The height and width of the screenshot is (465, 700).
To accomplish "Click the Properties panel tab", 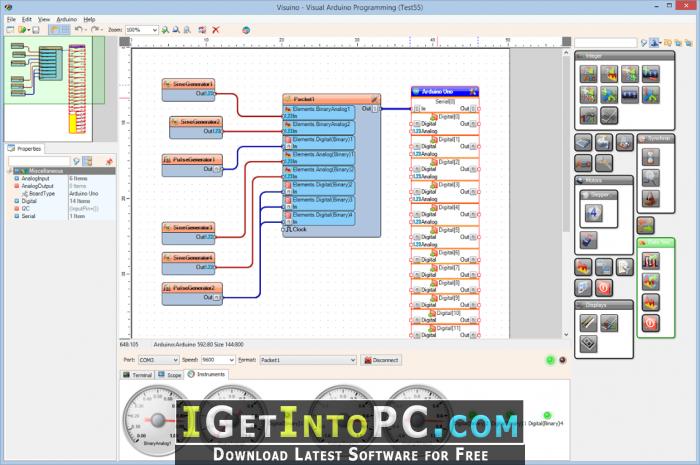I will click(25, 149).
